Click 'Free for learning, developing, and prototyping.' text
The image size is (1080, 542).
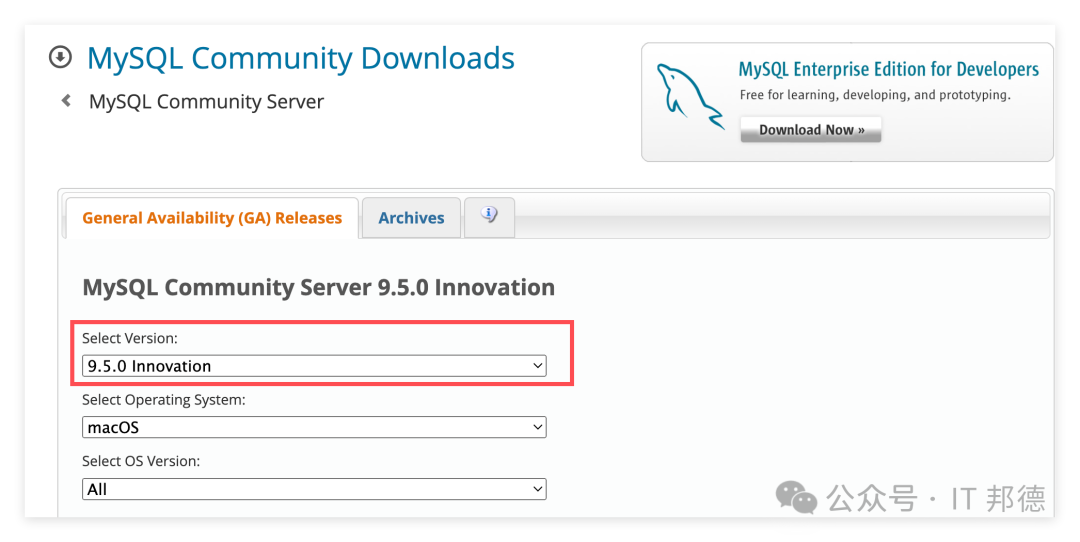click(875, 95)
